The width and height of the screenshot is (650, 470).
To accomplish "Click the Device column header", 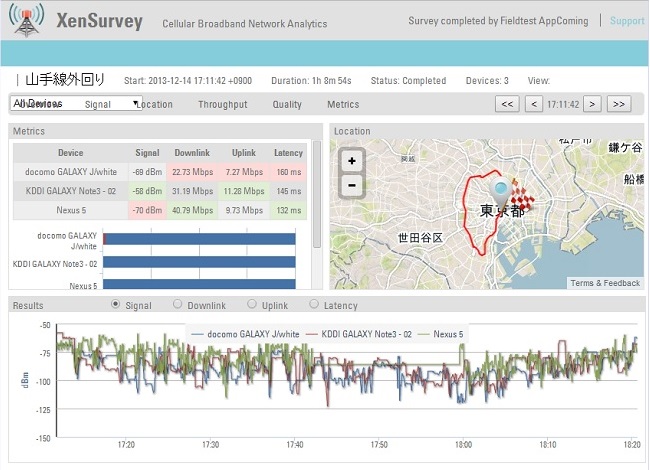I will (x=70, y=153).
